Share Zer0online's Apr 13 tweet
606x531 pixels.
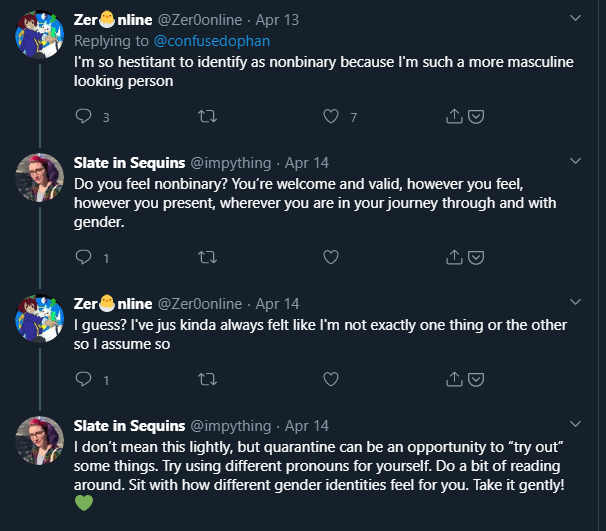click(454, 117)
